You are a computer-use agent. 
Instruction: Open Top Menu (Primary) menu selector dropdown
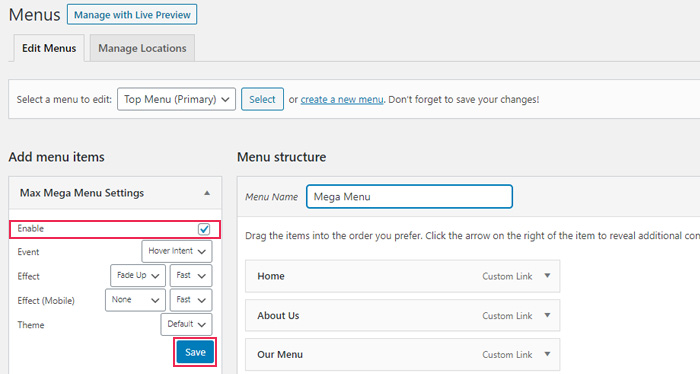176,99
